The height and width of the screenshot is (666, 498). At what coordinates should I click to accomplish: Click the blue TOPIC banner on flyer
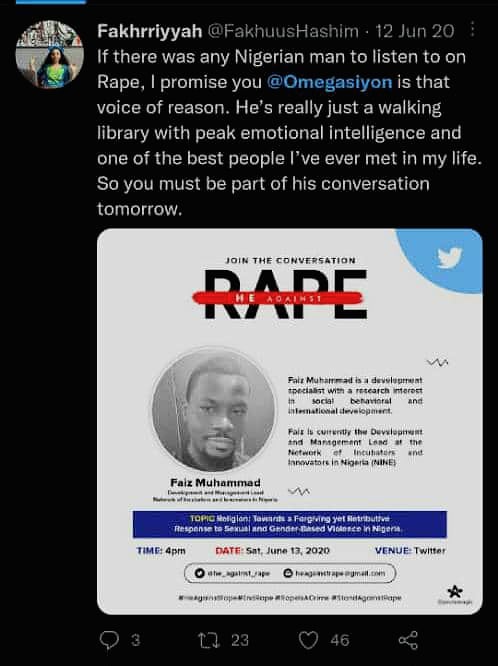pyautogui.click(x=290, y=524)
